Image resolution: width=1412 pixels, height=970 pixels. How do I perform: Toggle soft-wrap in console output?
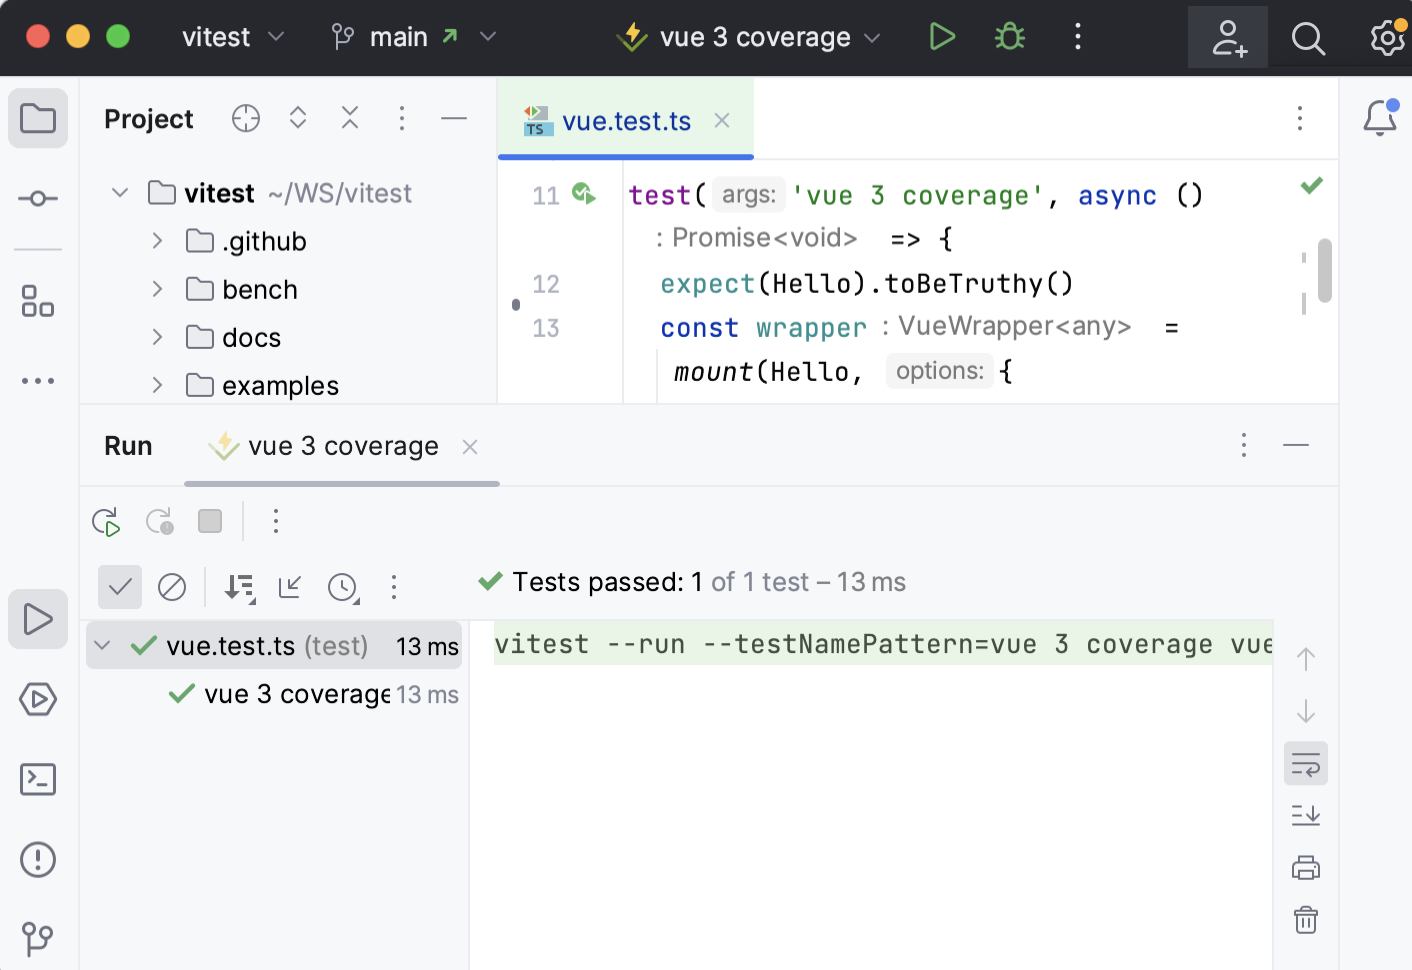pyautogui.click(x=1306, y=764)
